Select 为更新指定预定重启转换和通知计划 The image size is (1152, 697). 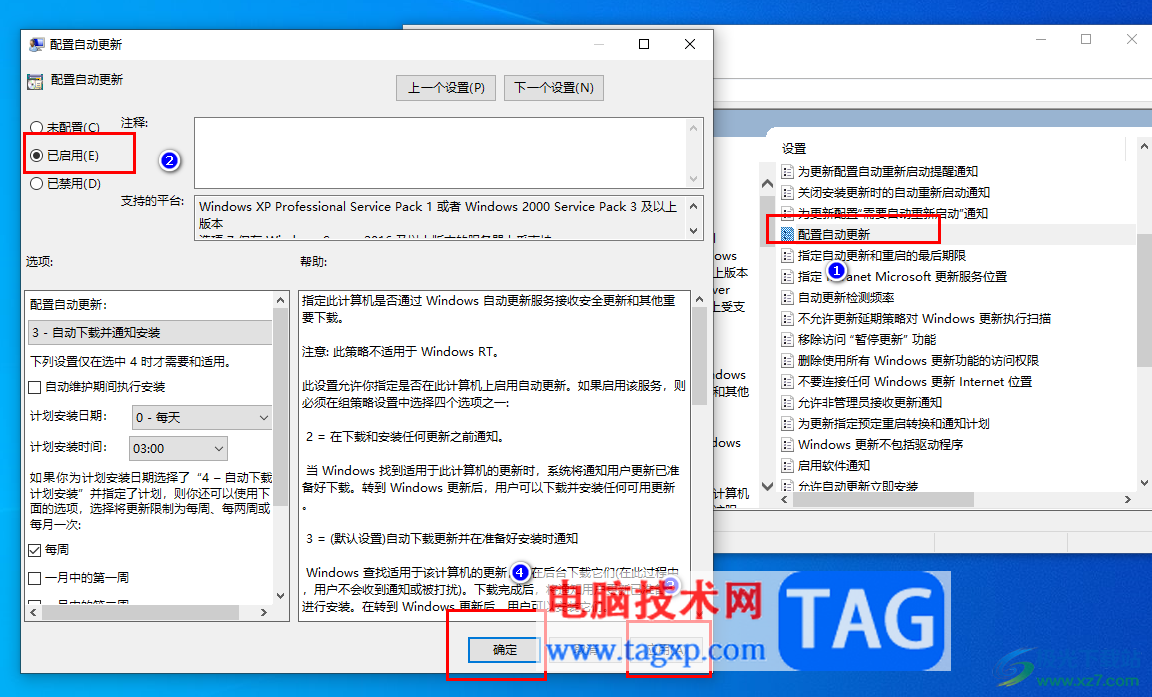[x=893, y=424]
